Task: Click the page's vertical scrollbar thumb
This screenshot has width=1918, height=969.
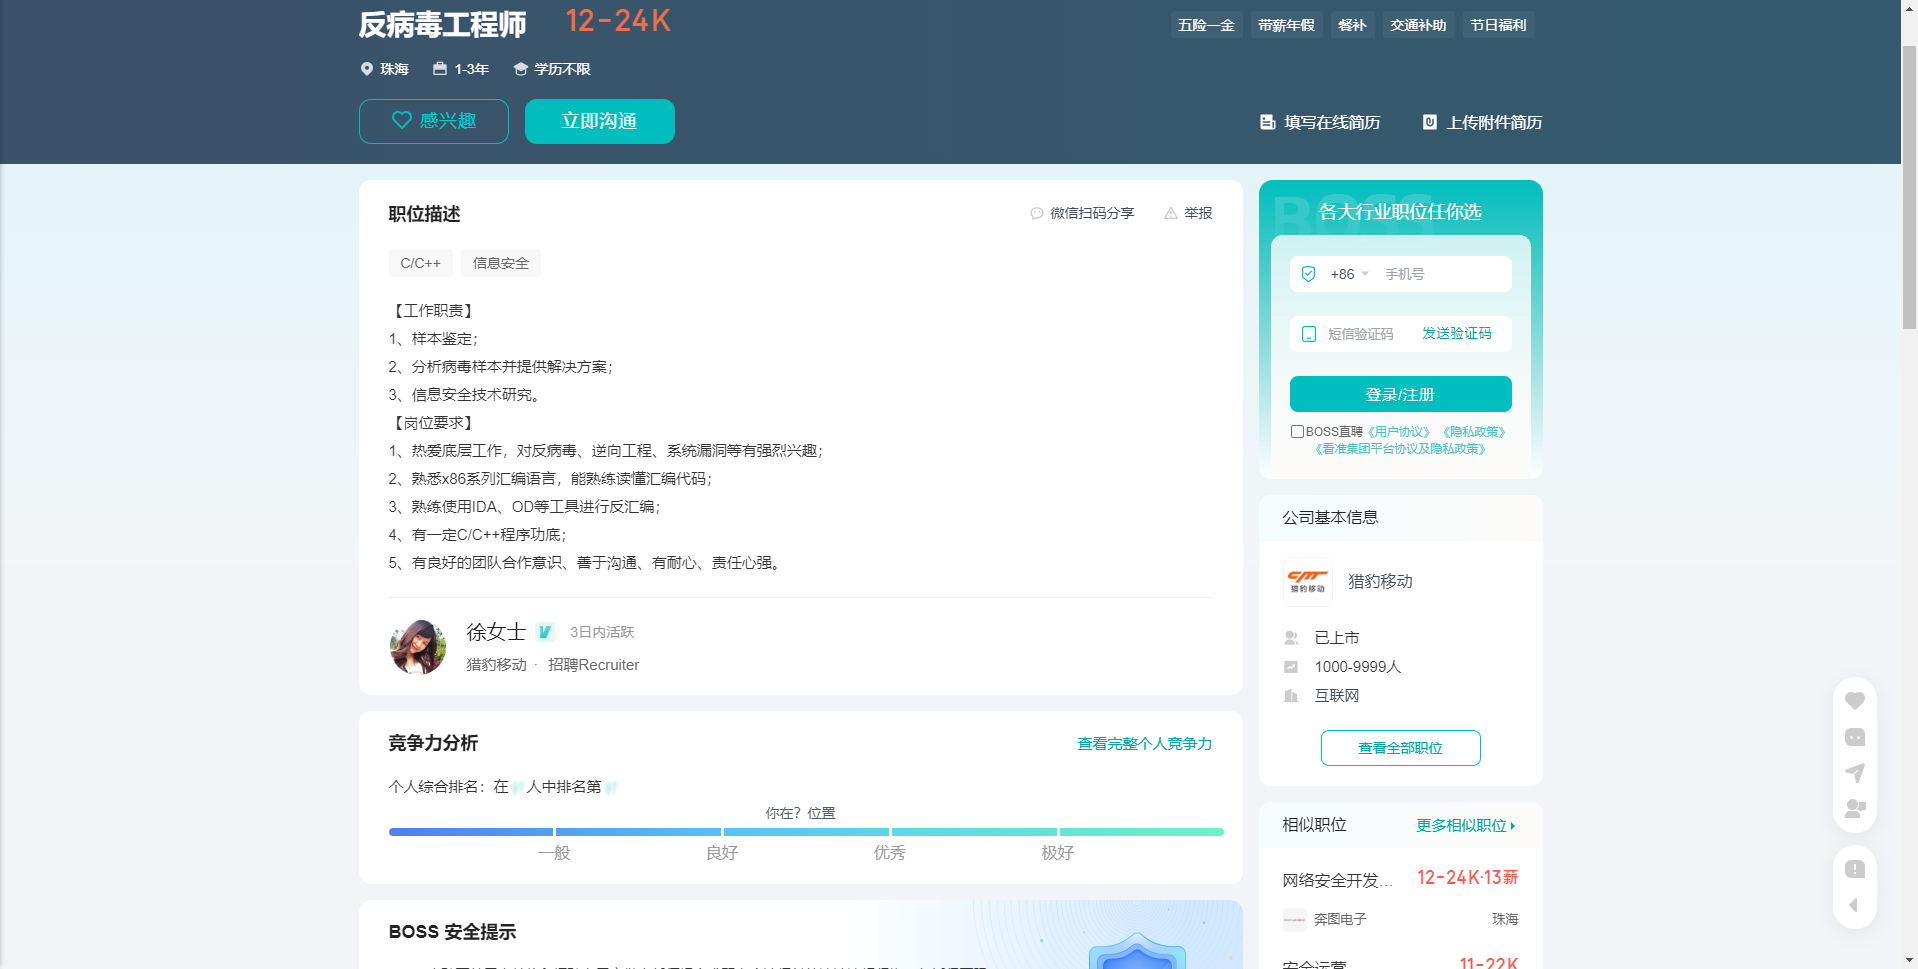Action: point(1909,188)
